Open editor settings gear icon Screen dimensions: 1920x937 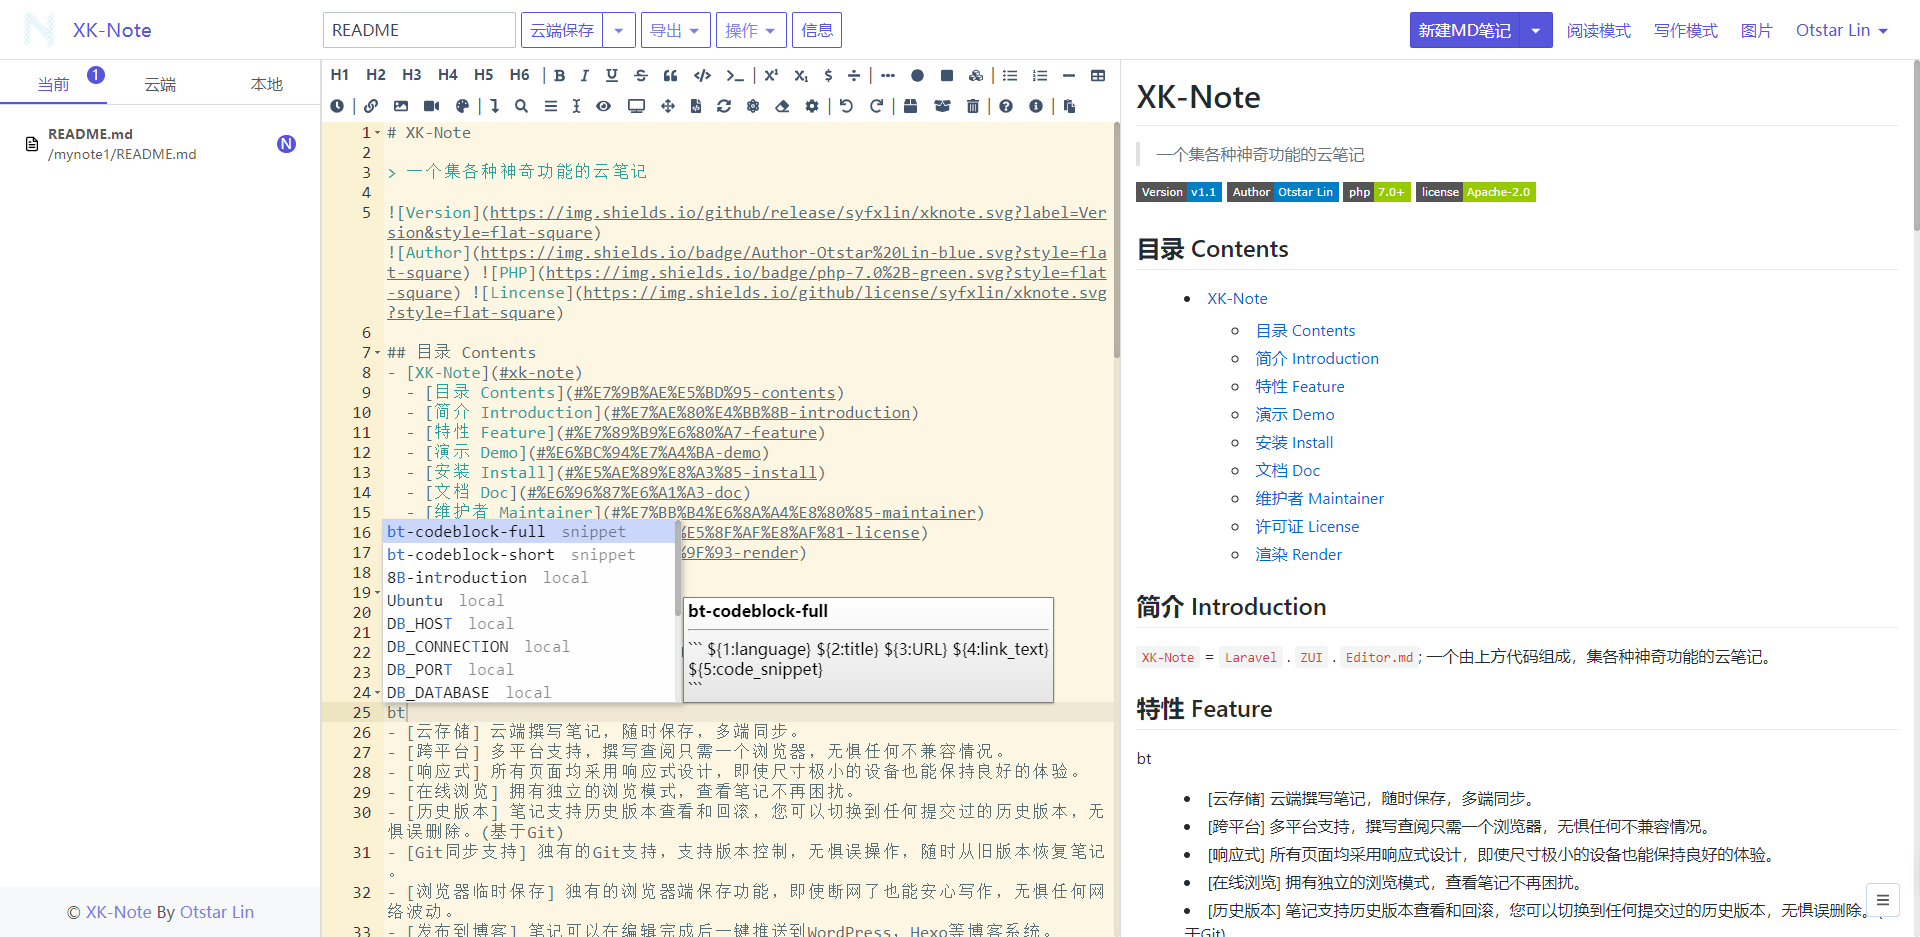click(x=812, y=106)
